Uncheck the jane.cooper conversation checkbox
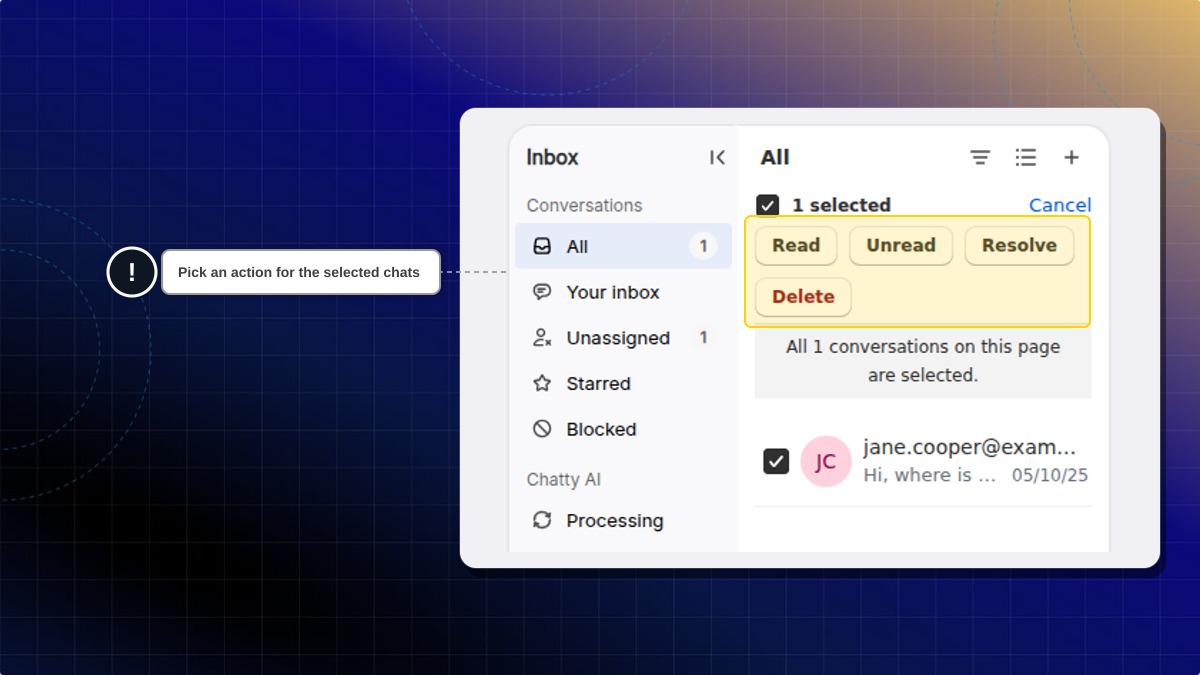 776,461
